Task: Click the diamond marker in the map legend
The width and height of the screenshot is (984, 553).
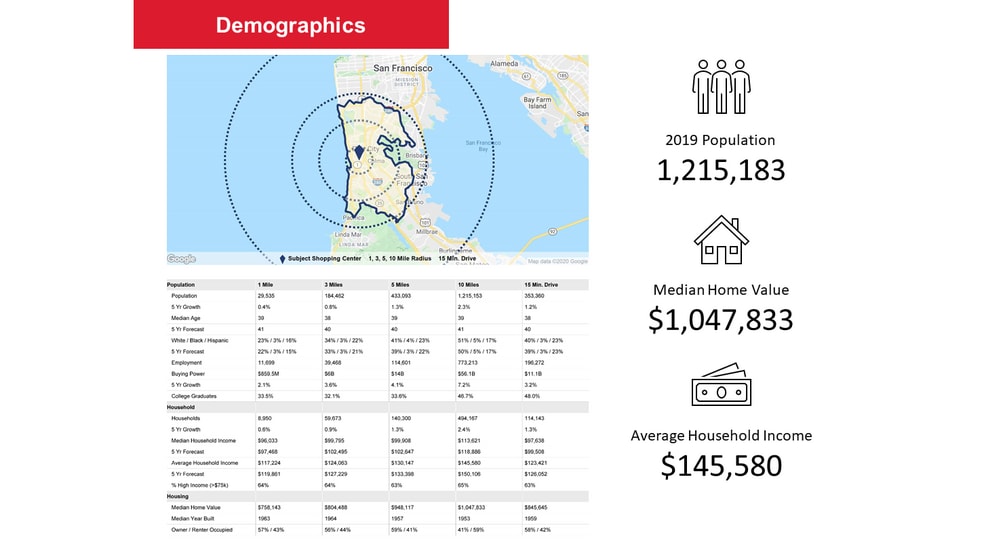Action: [282, 259]
